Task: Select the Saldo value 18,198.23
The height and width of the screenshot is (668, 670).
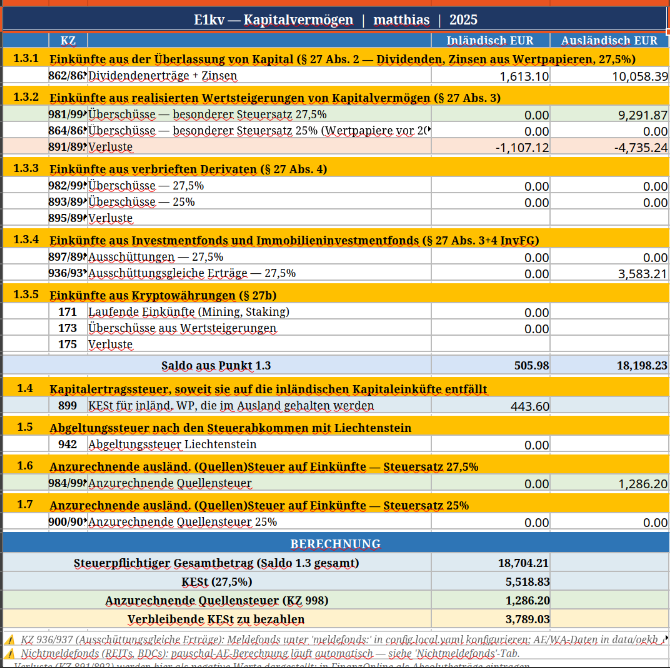Action: click(610, 365)
